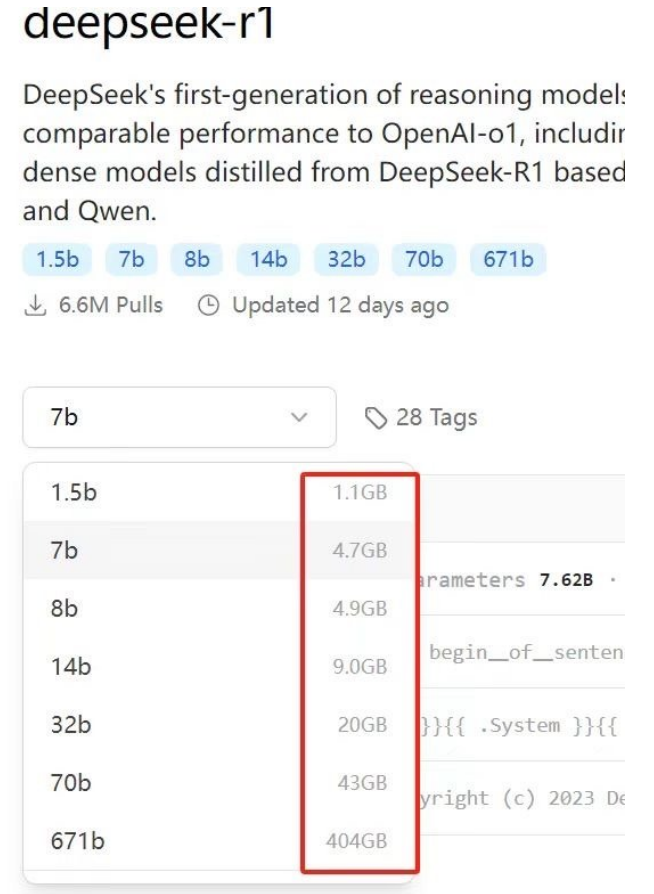This screenshot has height=894, width=654.
Task: Click the 671b size tag badge
Action: 508,260
